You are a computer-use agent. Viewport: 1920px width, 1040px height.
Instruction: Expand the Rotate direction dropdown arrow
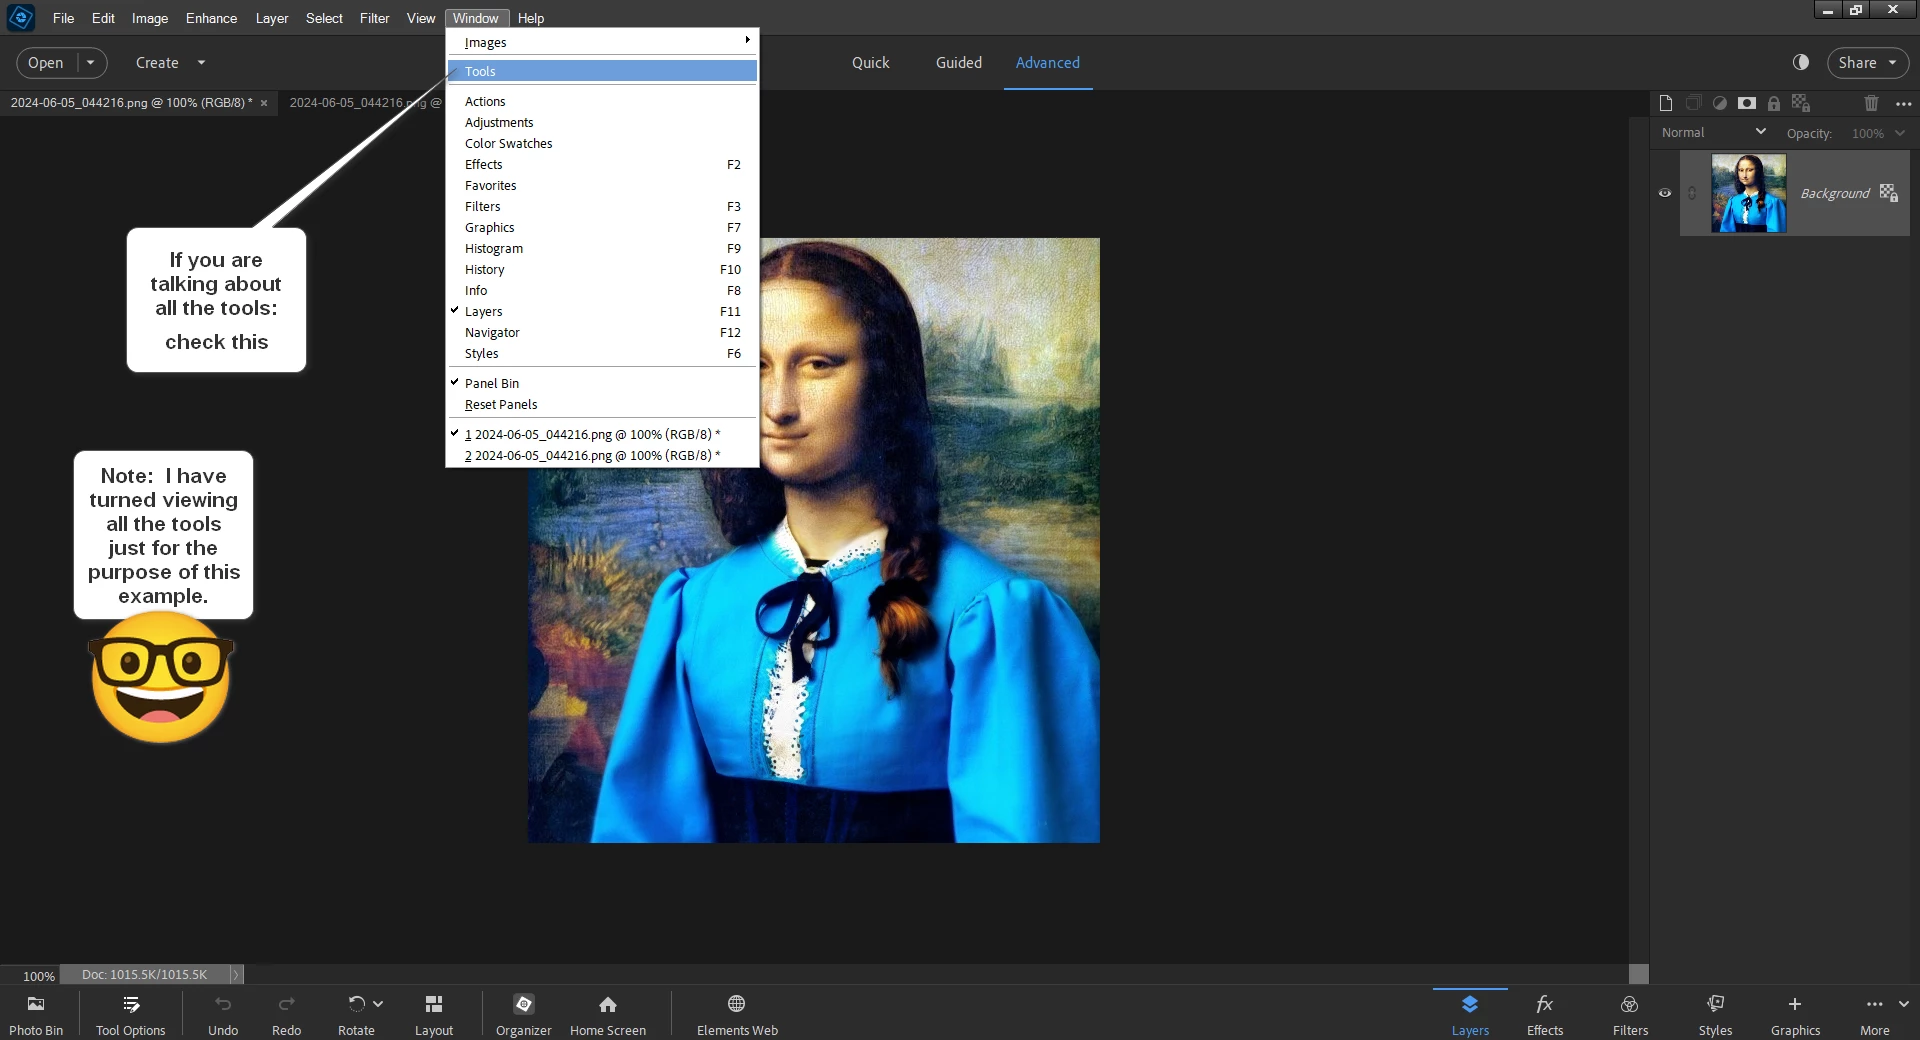[378, 1004]
